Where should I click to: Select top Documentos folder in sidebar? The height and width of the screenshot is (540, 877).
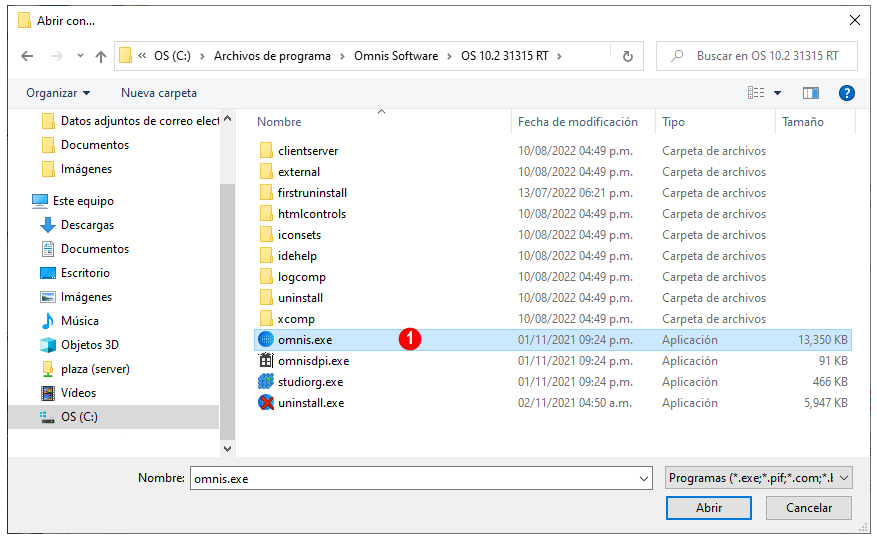tap(86, 145)
